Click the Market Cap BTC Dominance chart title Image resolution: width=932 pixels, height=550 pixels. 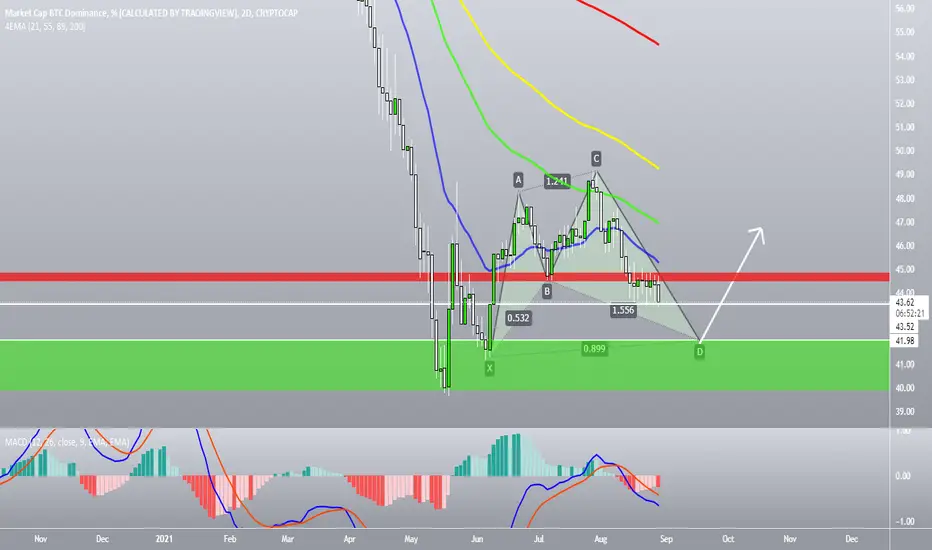151,13
